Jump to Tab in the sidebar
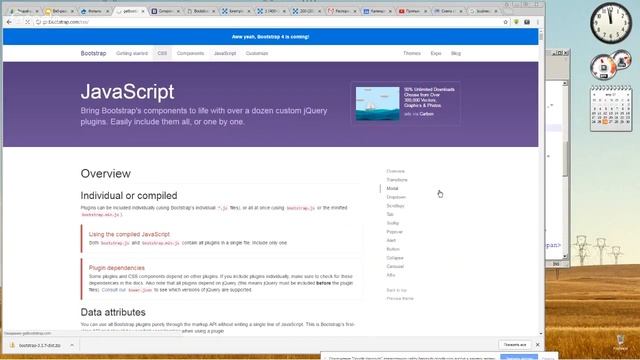640x360 pixels. [390, 214]
